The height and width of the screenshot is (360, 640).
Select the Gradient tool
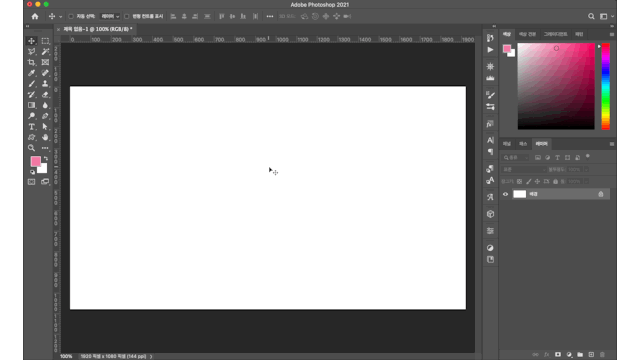pyautogui.click(x=31, y=105)
